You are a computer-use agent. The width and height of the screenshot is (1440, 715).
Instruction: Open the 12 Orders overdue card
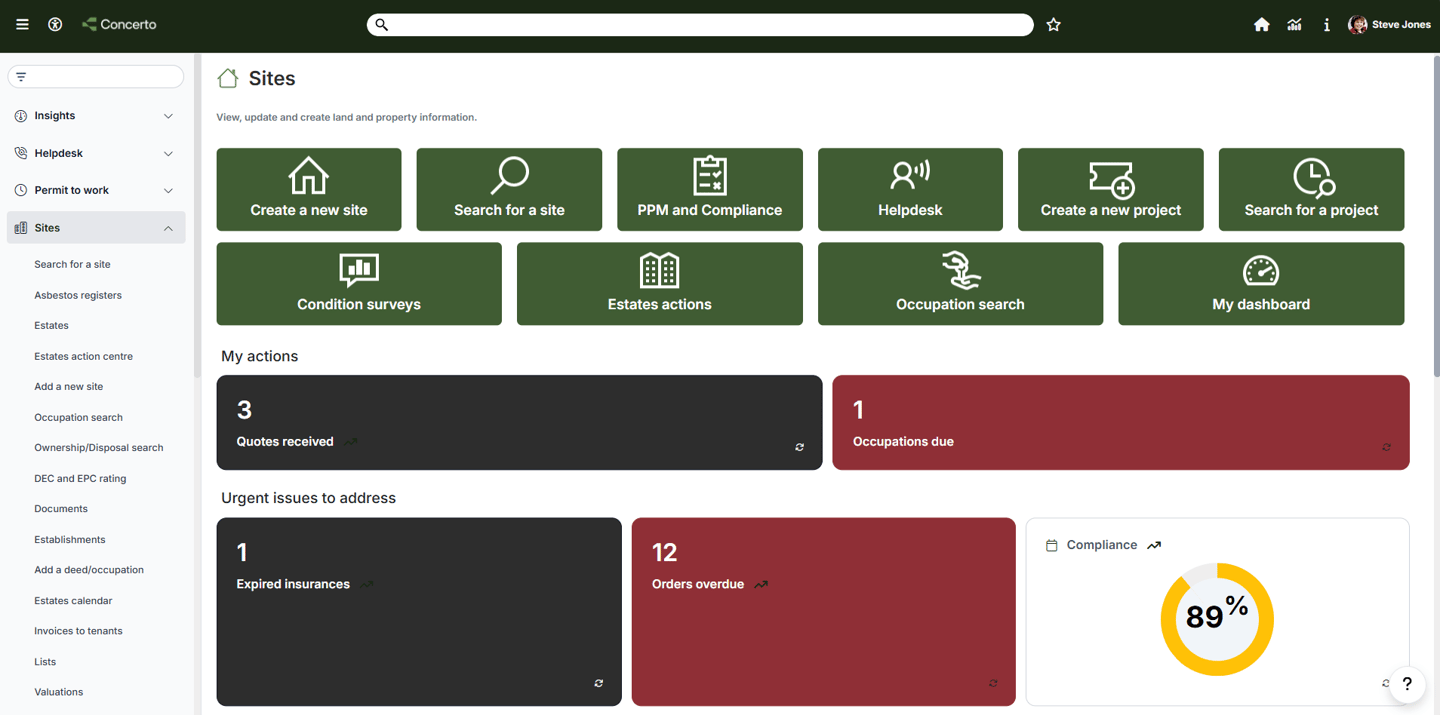[824, 611]
